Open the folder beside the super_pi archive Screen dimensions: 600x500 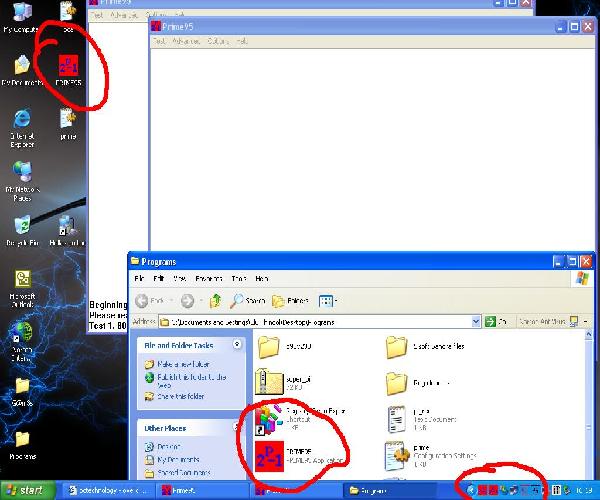[396, 383]
